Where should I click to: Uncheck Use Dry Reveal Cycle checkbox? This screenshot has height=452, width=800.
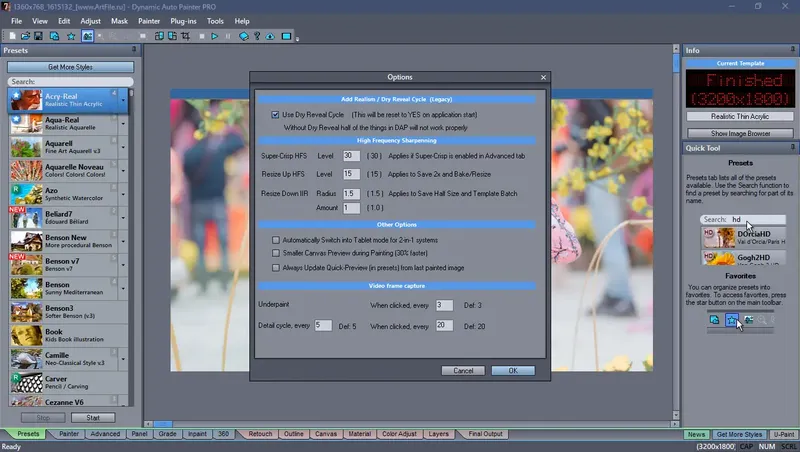pos(276,115)
